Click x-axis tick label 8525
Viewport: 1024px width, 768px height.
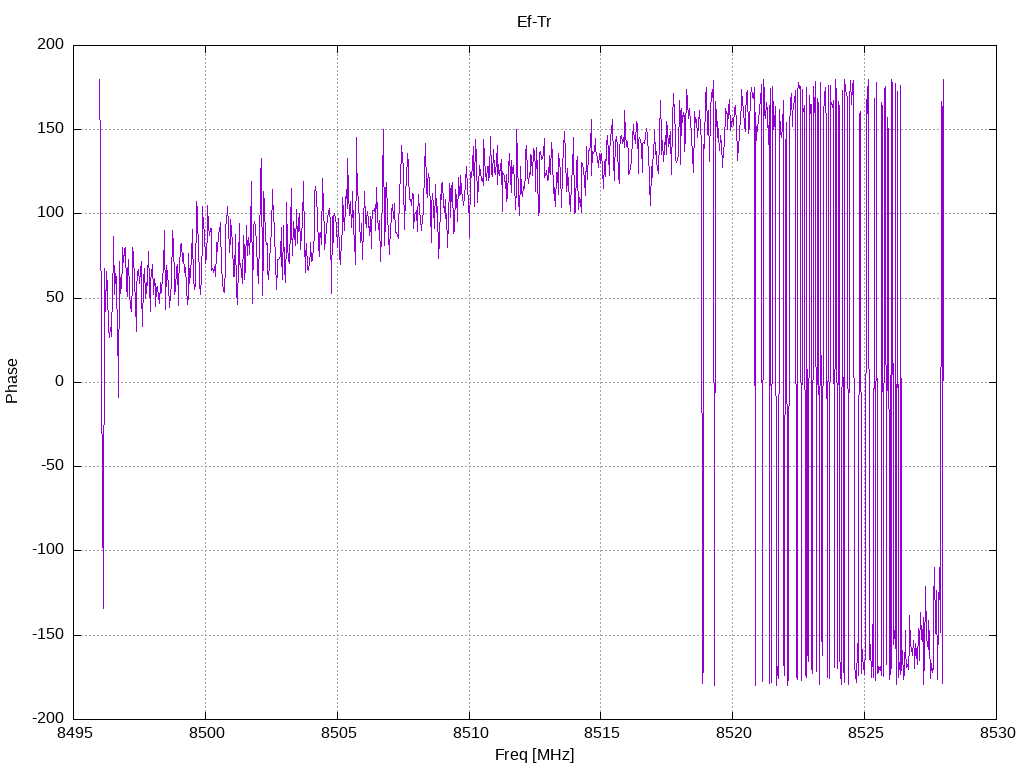(x=865, y=733)
